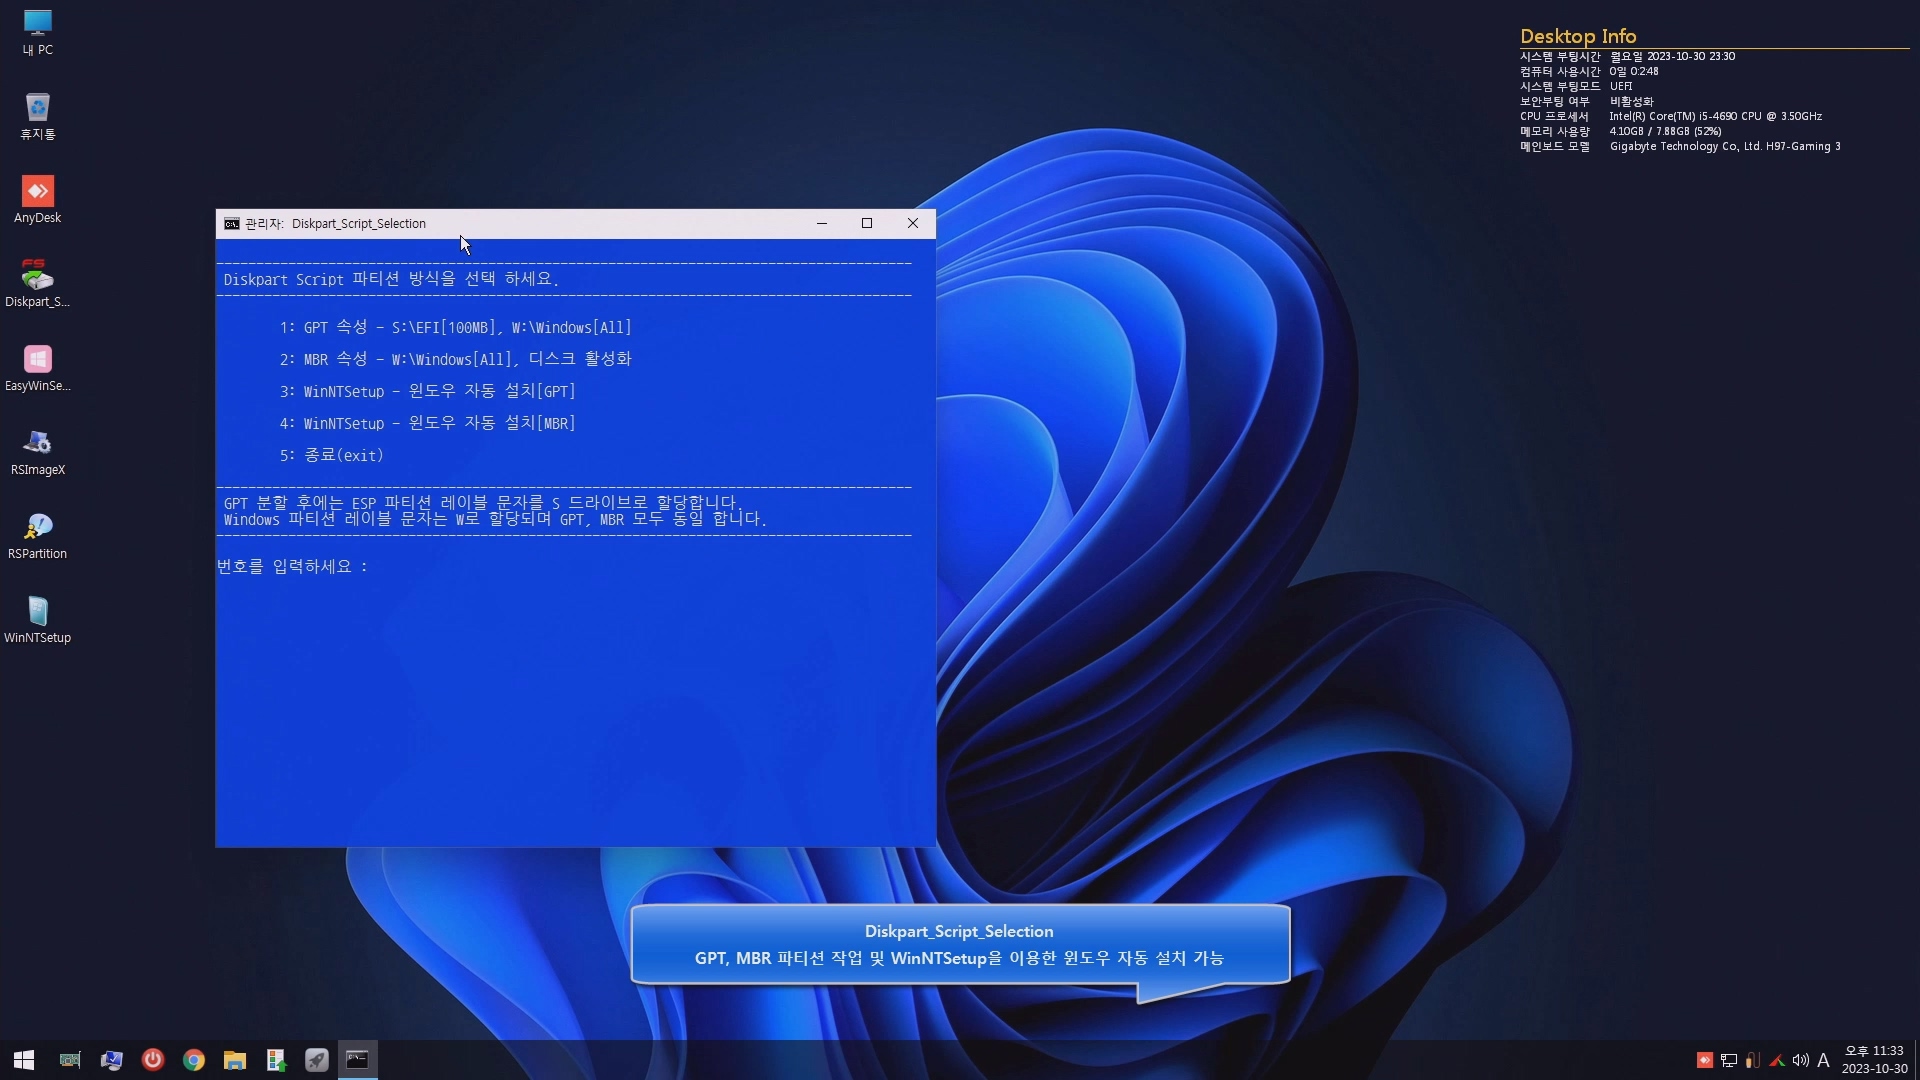This screenshot has height=1080, width=1920.
Task: Click 'Diskpart Script 파티션 방식을 선택 하세요.' heading
Action: coord(391,279)
